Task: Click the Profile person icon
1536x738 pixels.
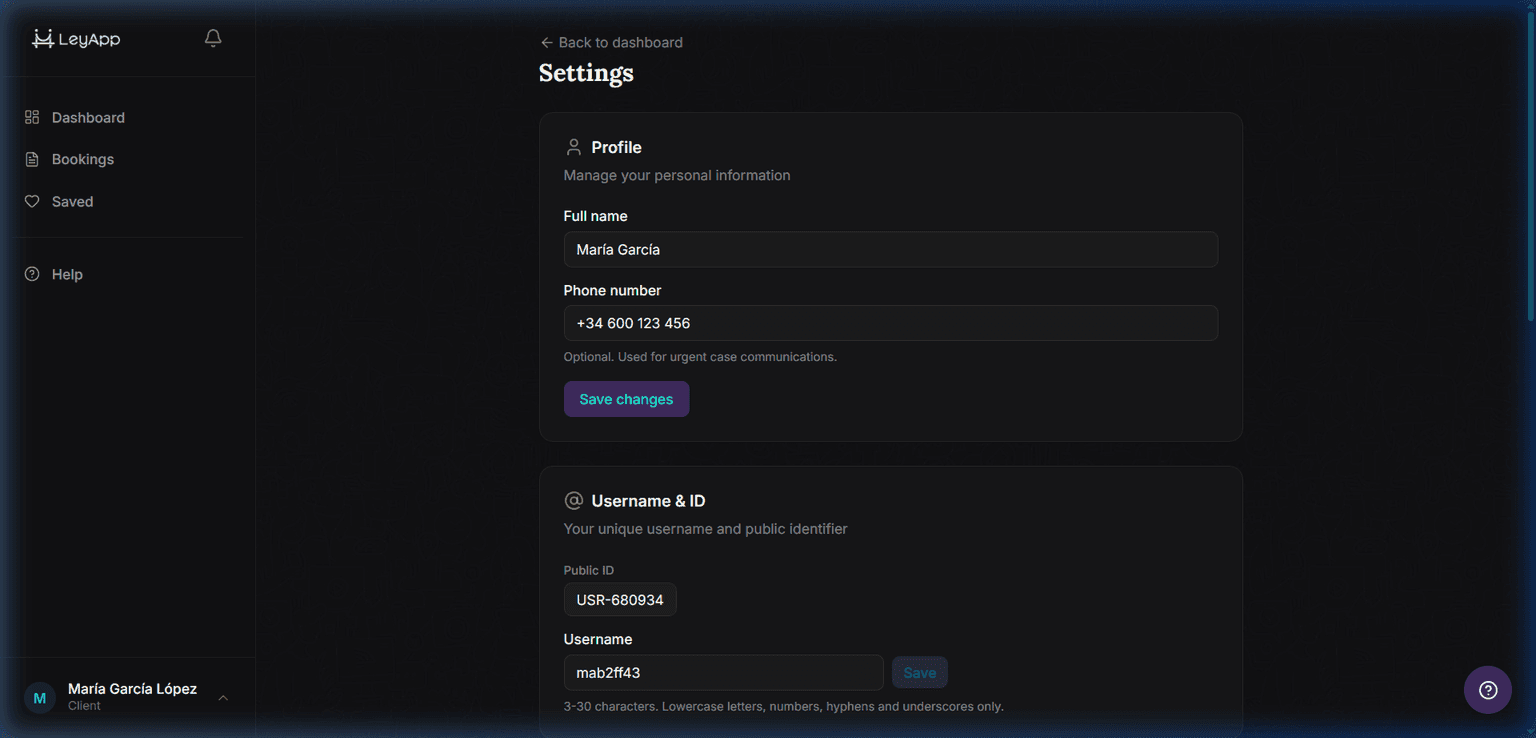Action: click(x=573, y=146)
